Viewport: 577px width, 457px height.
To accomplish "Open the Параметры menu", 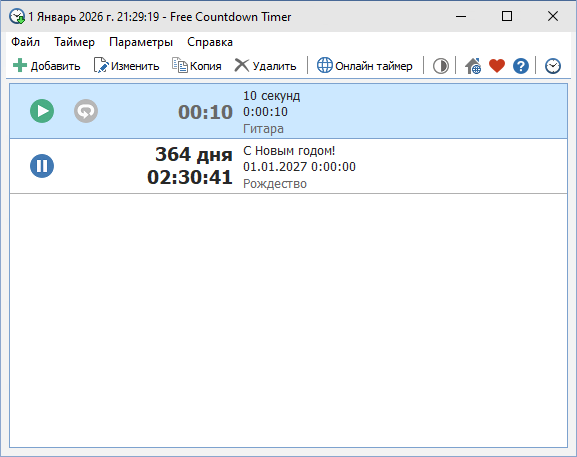I will point(141,42).
